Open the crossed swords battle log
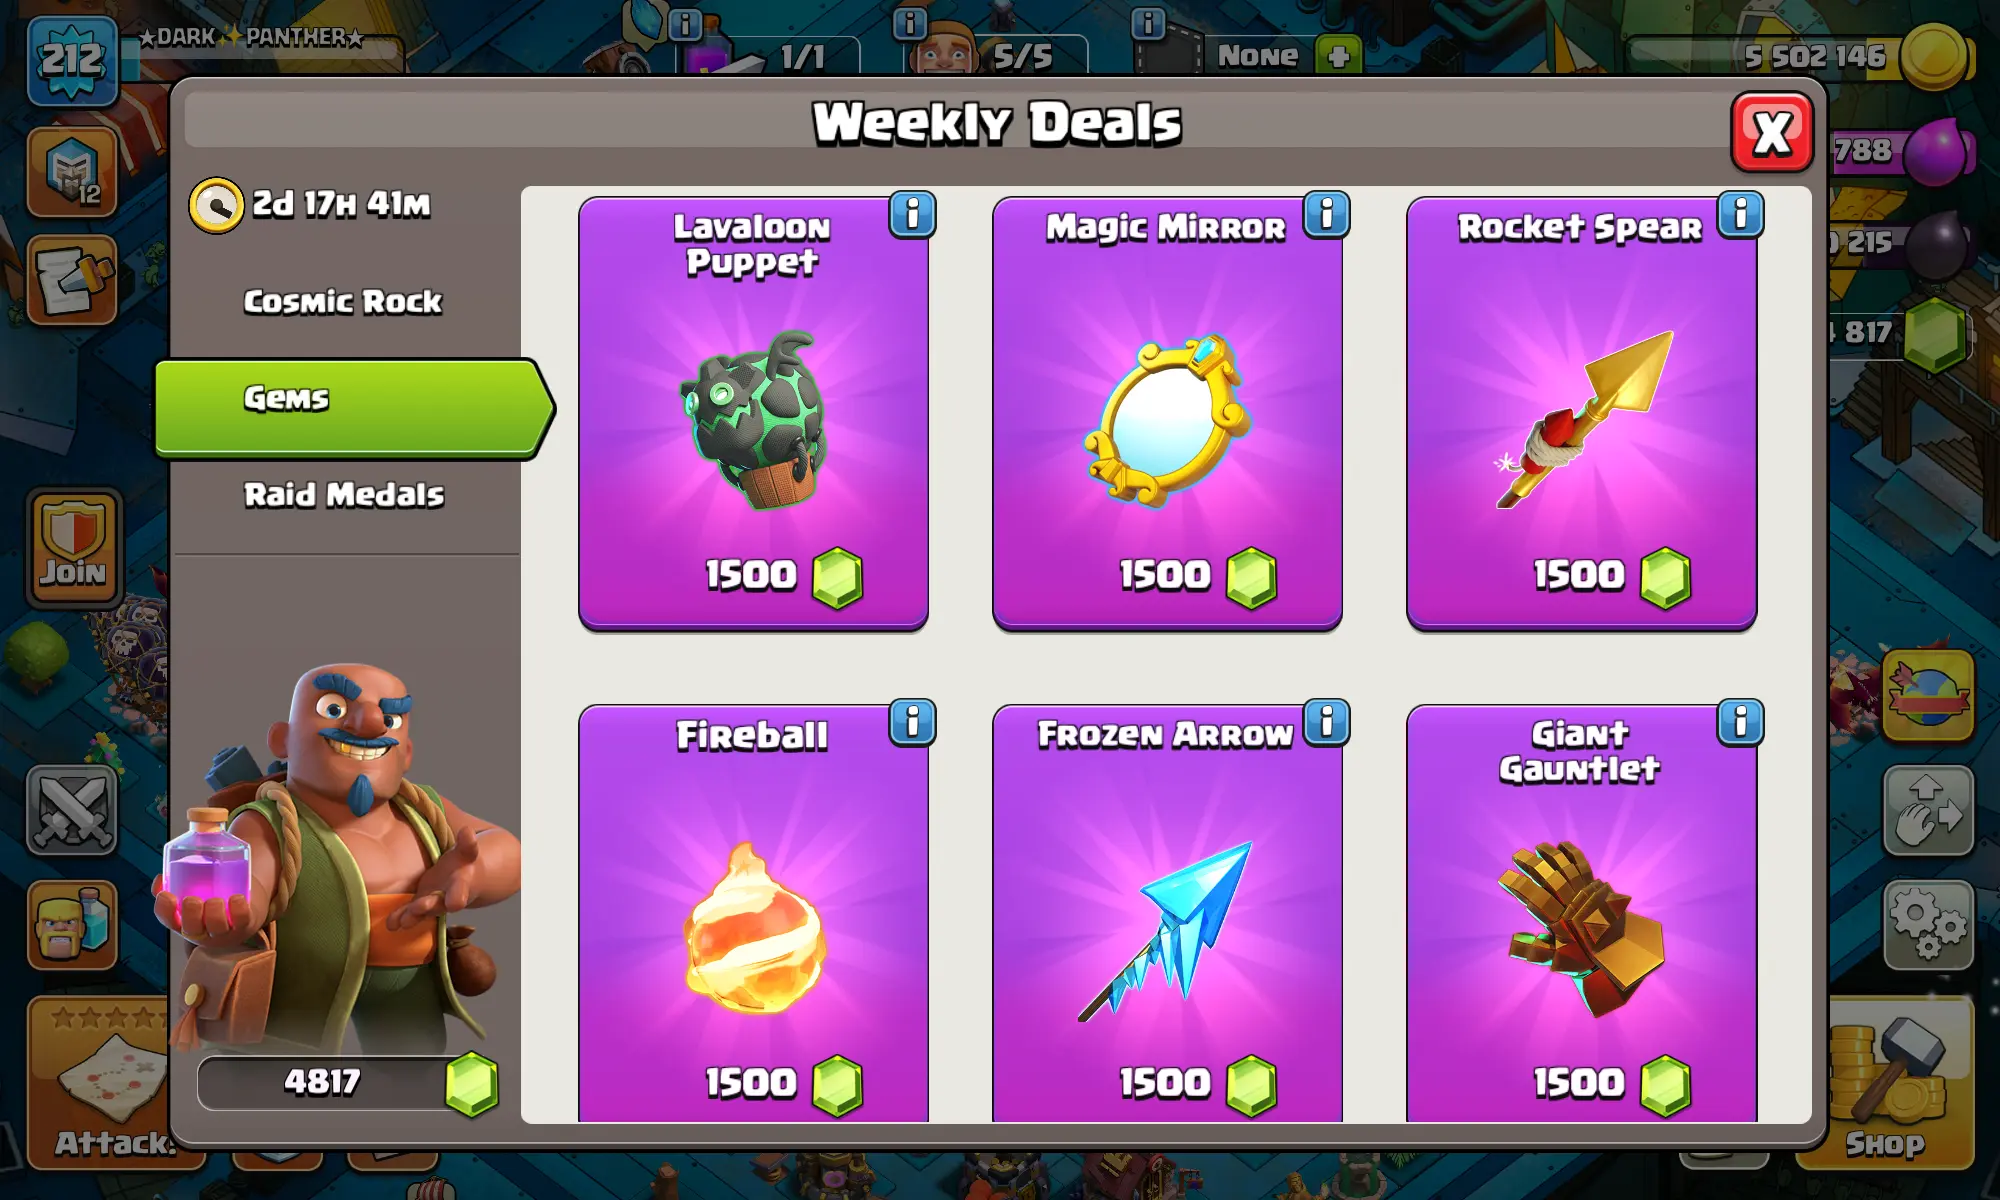 pyautogui.click(x=72, y=810)
